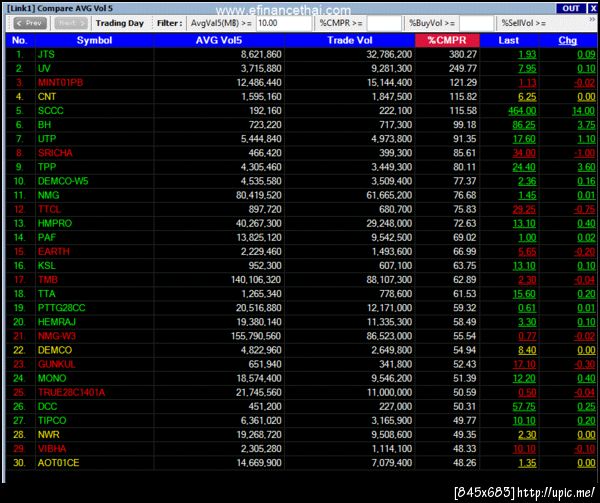Select the TRUE28C1401A symbol
The height and width of the screenshot is (503, 600).
[x=71, y=392]
